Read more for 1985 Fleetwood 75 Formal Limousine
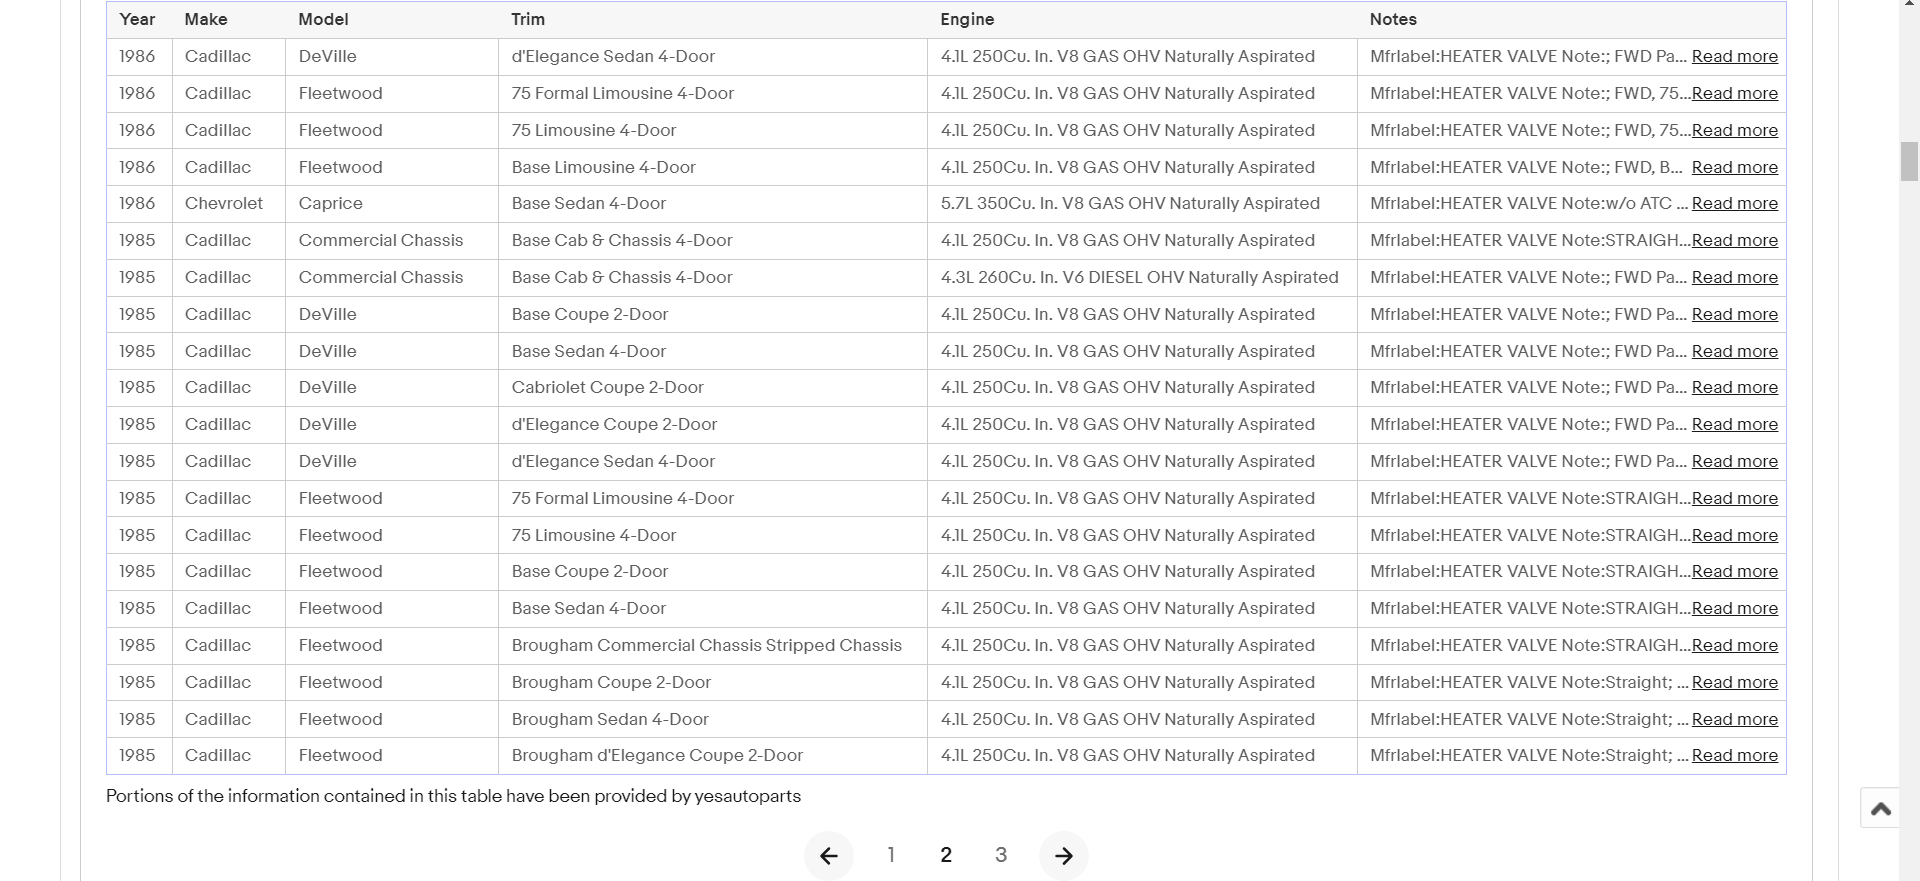The image size is (1920, 881). (x=1735, y=499)
